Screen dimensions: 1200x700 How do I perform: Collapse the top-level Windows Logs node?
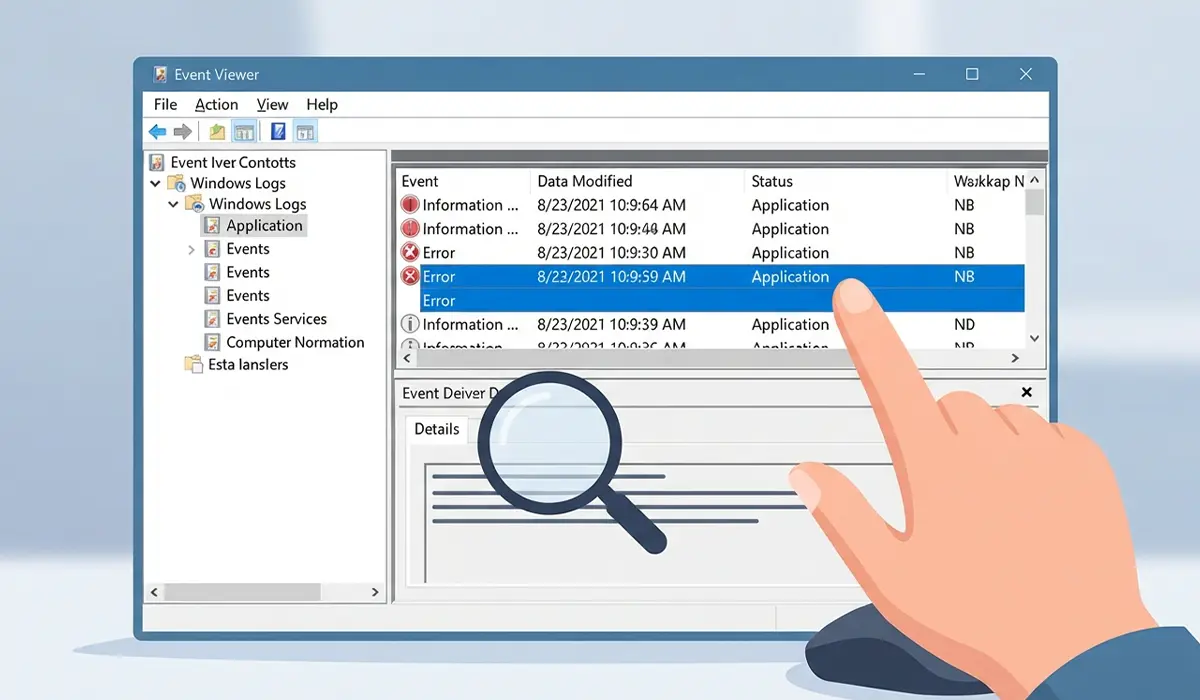[155, 183]
